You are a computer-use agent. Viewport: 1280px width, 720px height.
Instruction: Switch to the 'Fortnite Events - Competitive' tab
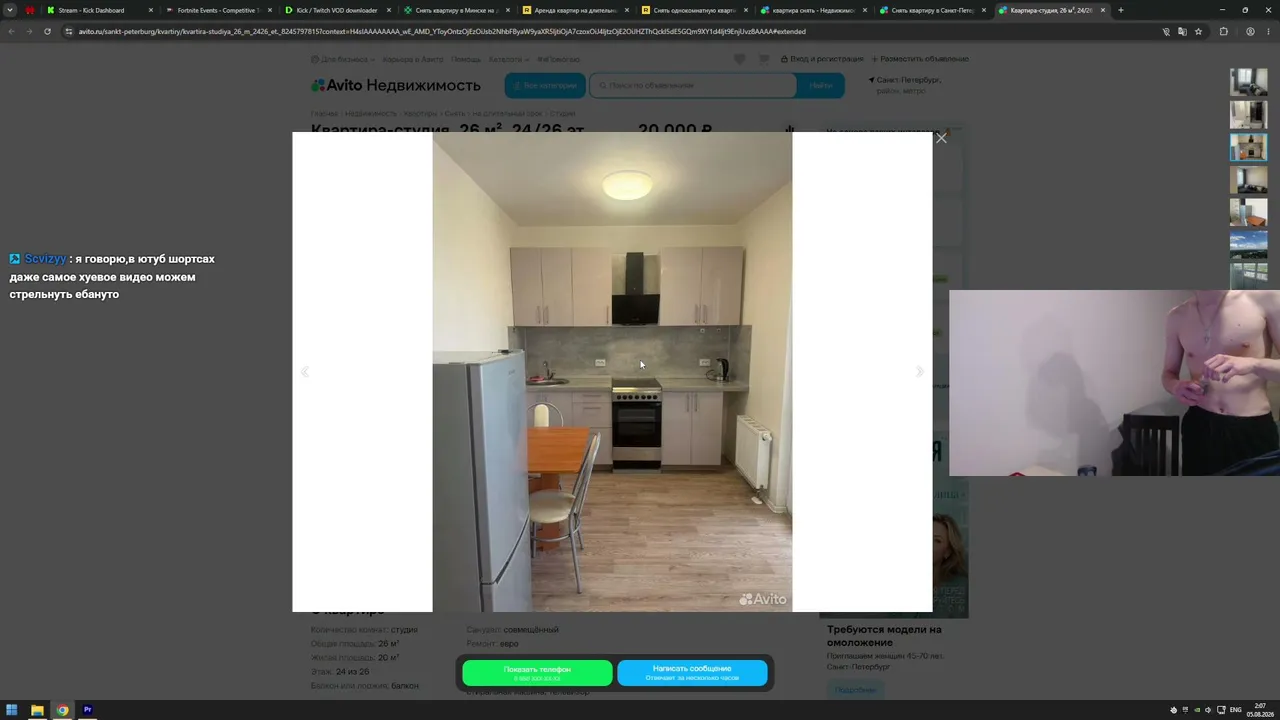[x=218, y=10]
